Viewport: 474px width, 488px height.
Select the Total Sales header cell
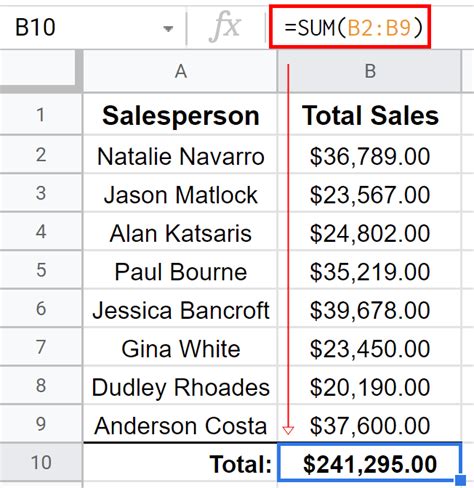(369, 115)
